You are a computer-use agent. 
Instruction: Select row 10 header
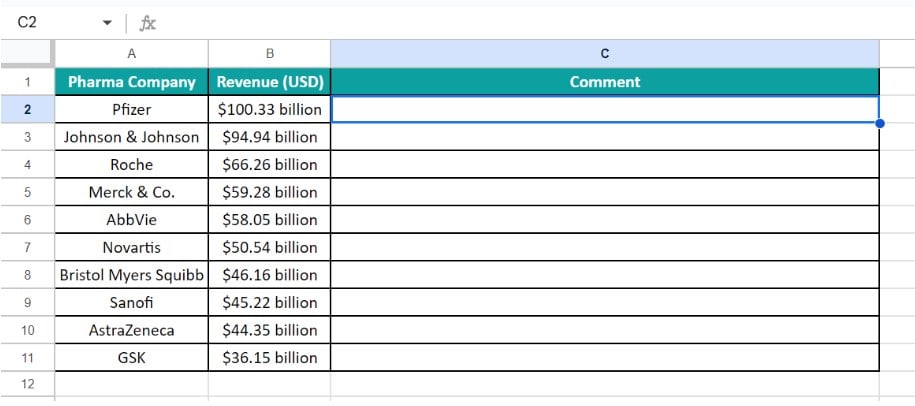(x=27, y=330)
